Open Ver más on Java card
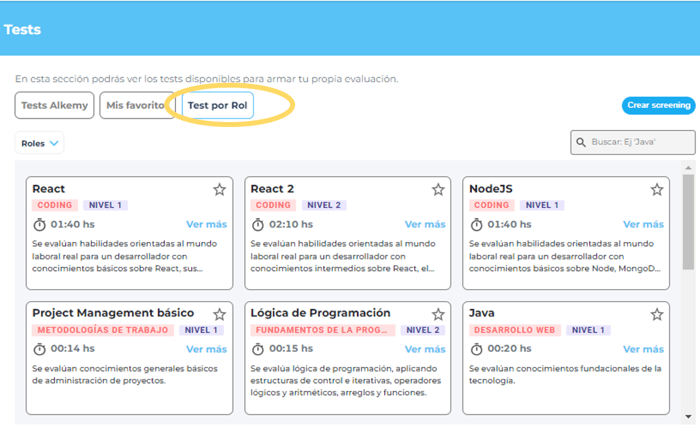 click(643, 349)
